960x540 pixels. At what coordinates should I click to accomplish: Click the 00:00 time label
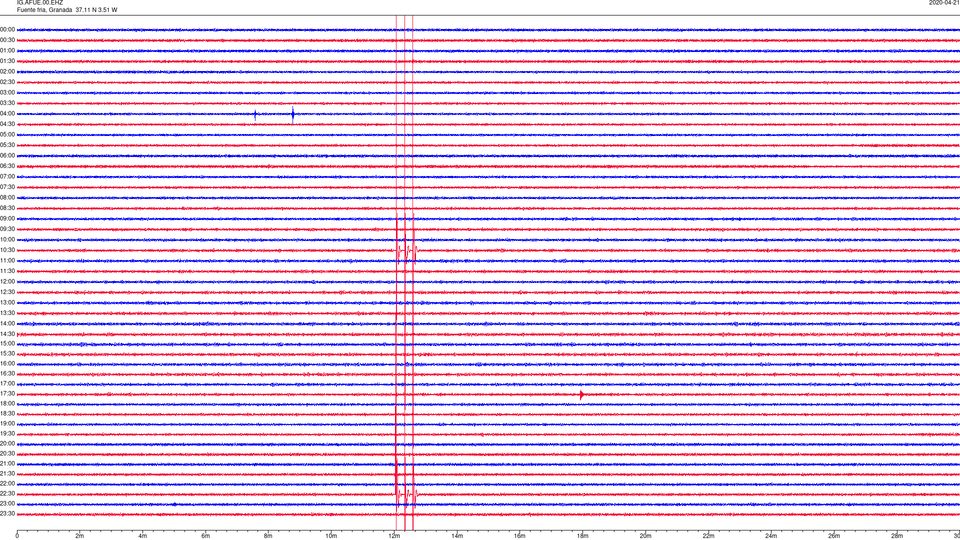[7, 29]
